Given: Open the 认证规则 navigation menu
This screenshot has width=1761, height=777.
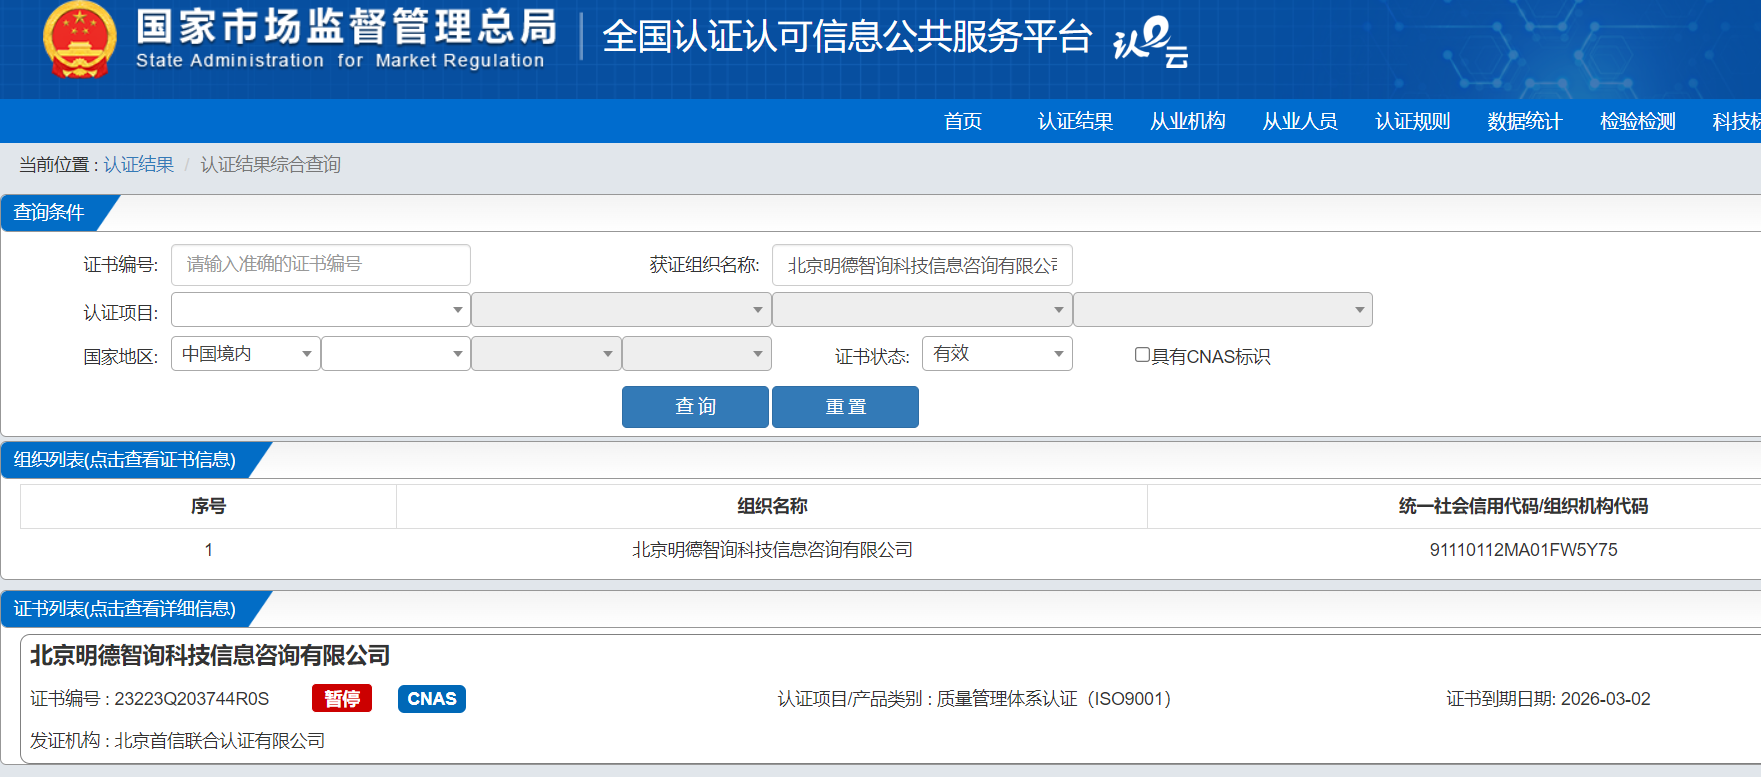Looking at the screenshot, I should pyautogui.click(x=1413, y=121).
